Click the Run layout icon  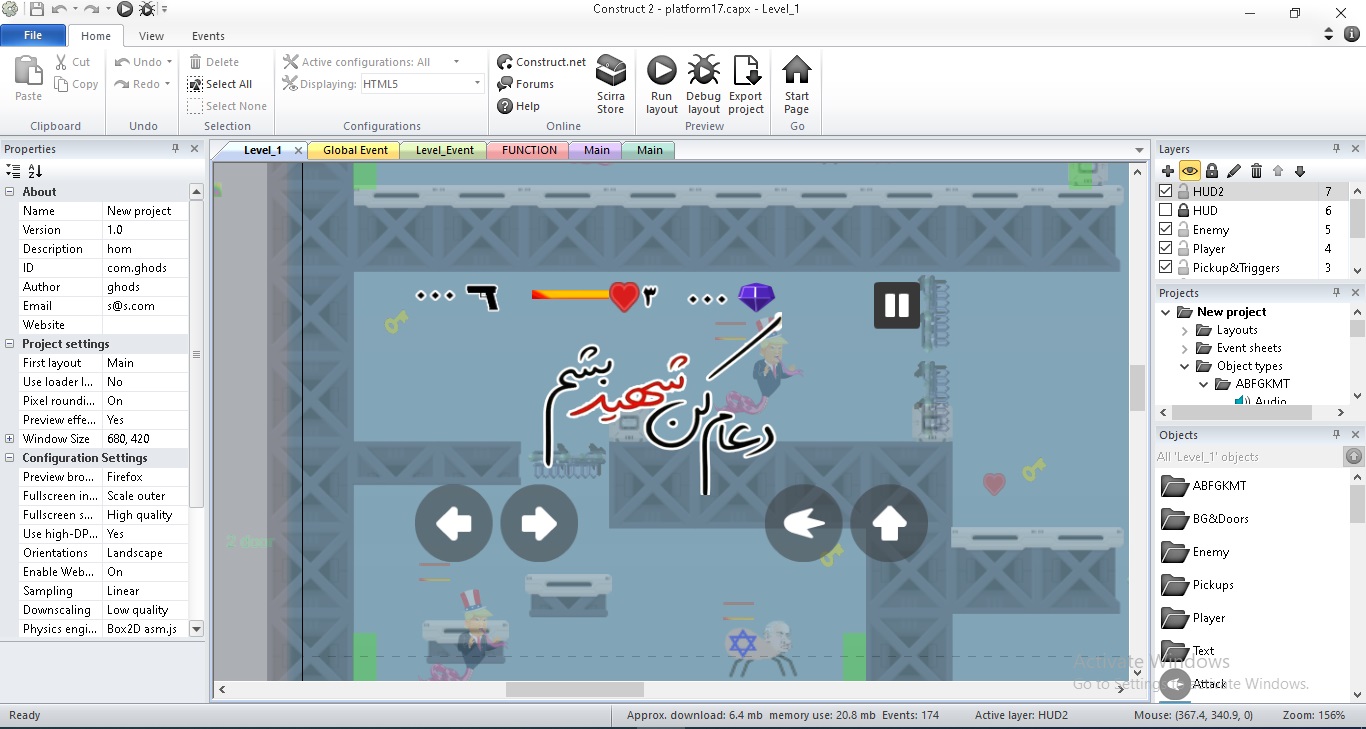(661, 72)
